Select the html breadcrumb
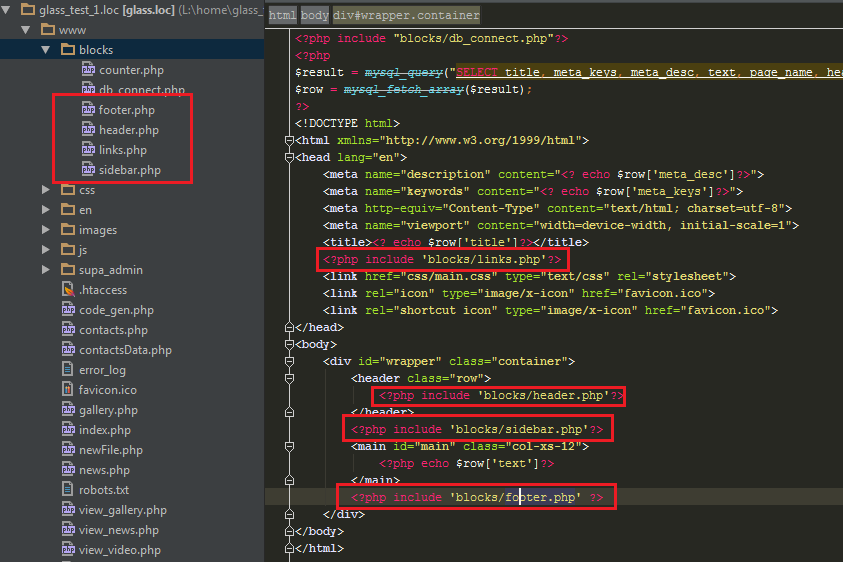 [x=282, y=16]
